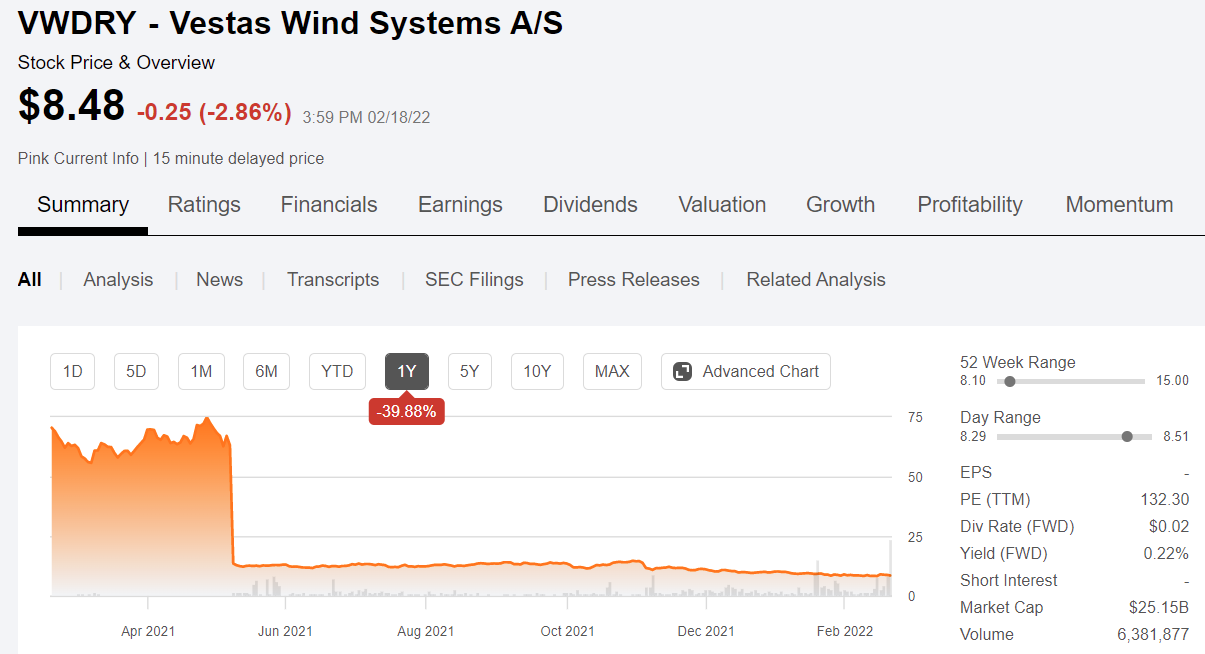Click the VWDRY - Vestas Wind Systems heading
The width and height of the screenshot is (1205, 654).
[291, 22]
